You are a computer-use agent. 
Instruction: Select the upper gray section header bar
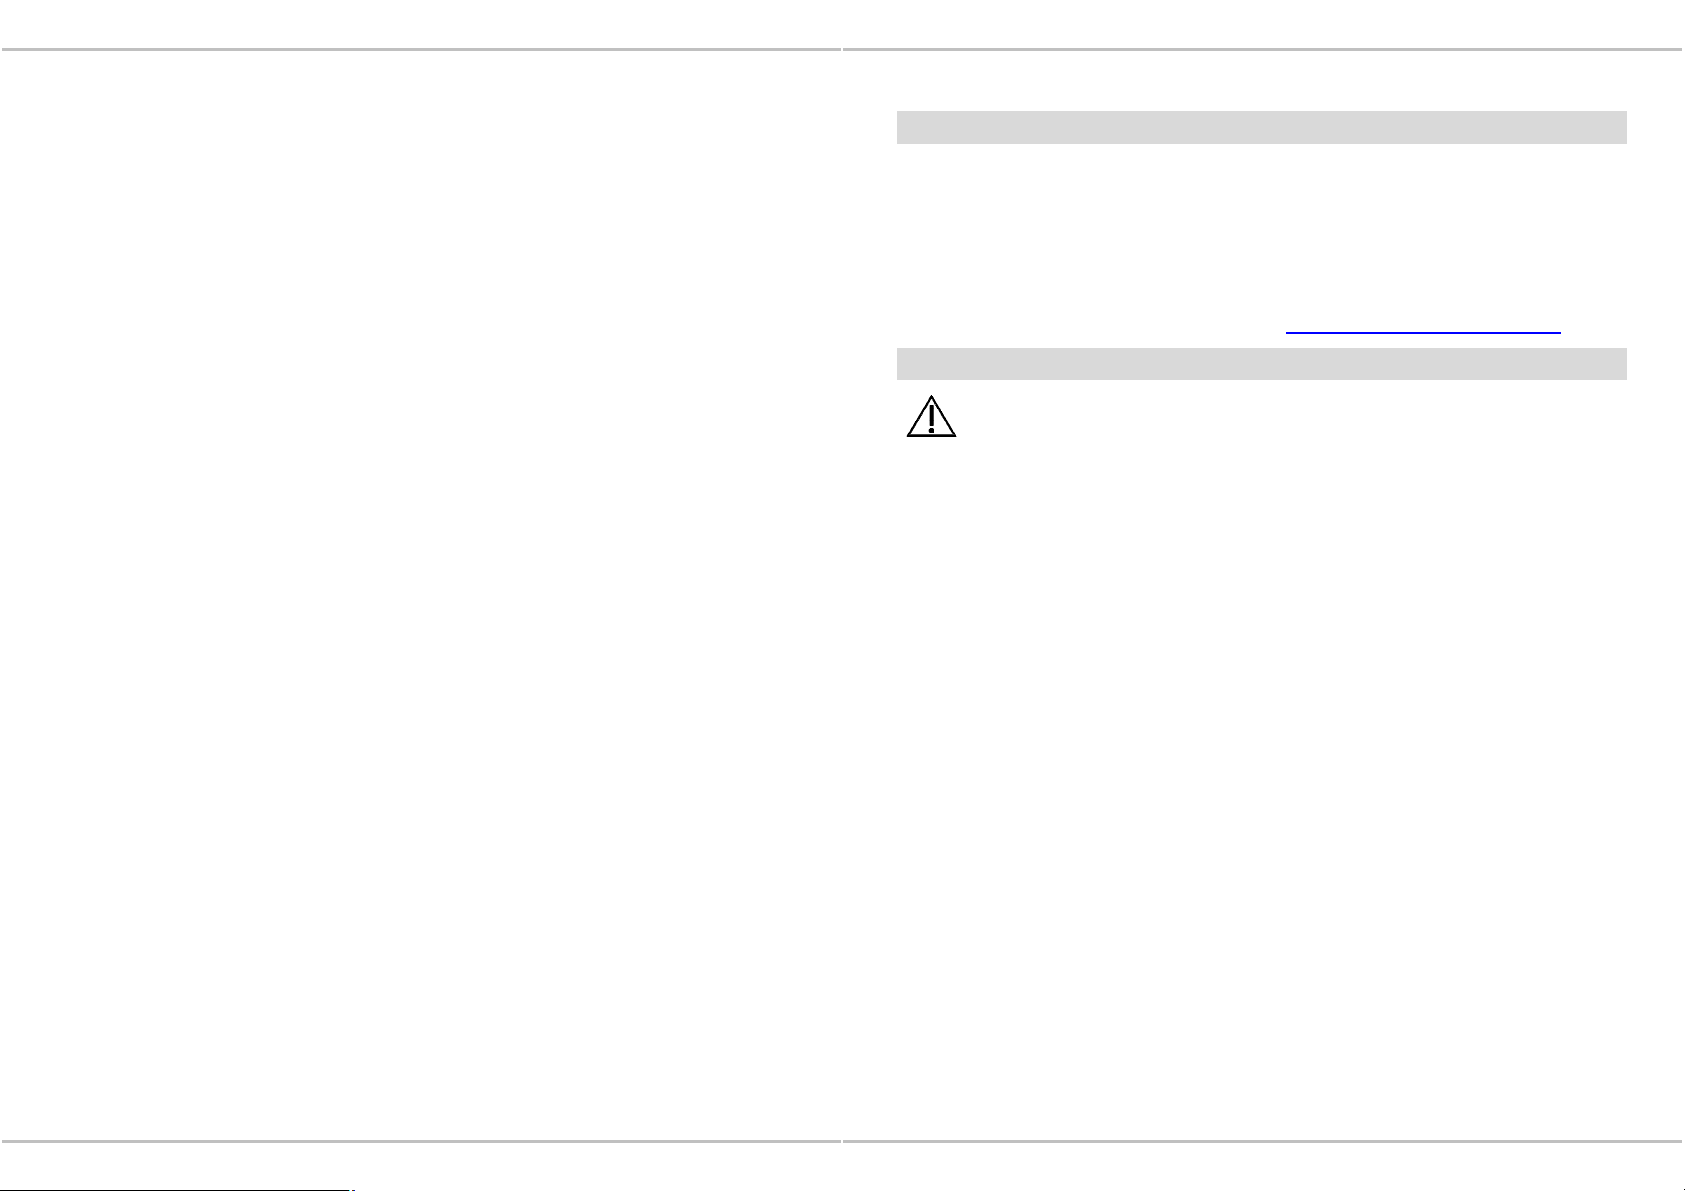tap(1261, 128)
